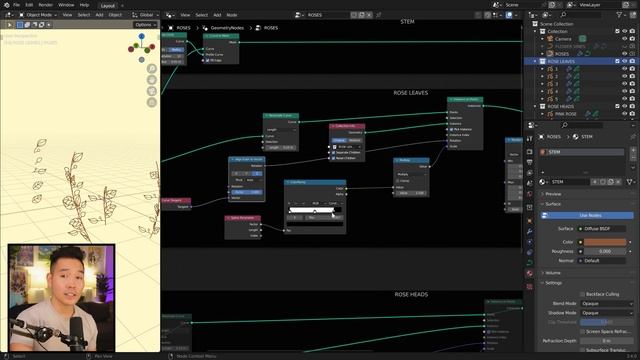The height and width of the screenshot is (360, 640).
Task: Open the Output properties tab
Action: [529, 162]
